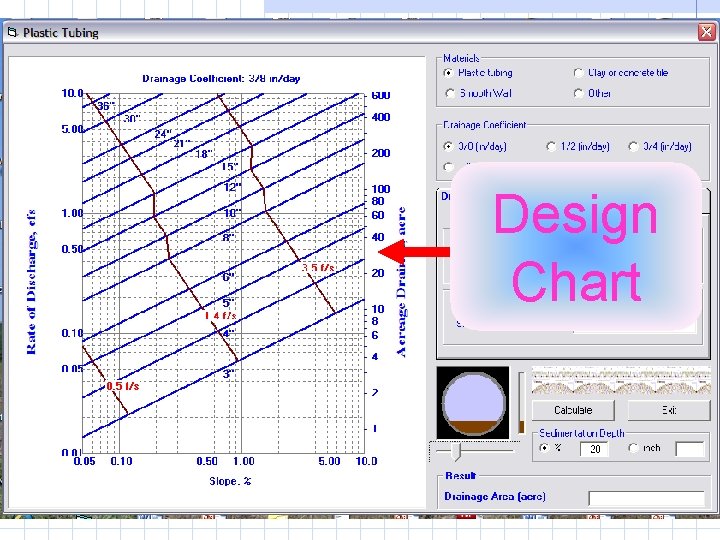Image resolution: width=720 pixels, height=540 pixels.
Task: Click the 6" pipe size label on chart
Action: 229,276
